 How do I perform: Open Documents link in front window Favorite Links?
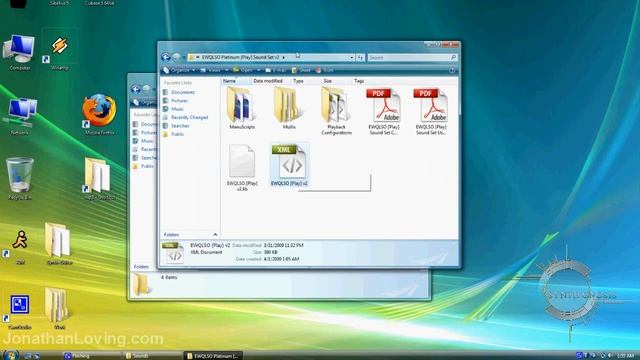[x=179, y=92]
